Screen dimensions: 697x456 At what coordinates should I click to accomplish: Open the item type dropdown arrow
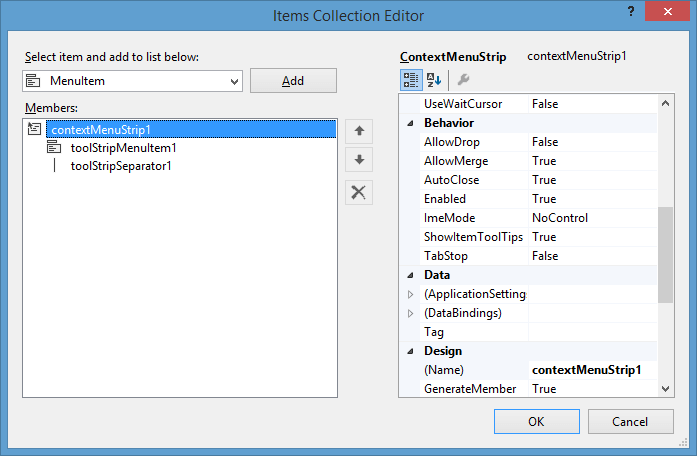234,81
